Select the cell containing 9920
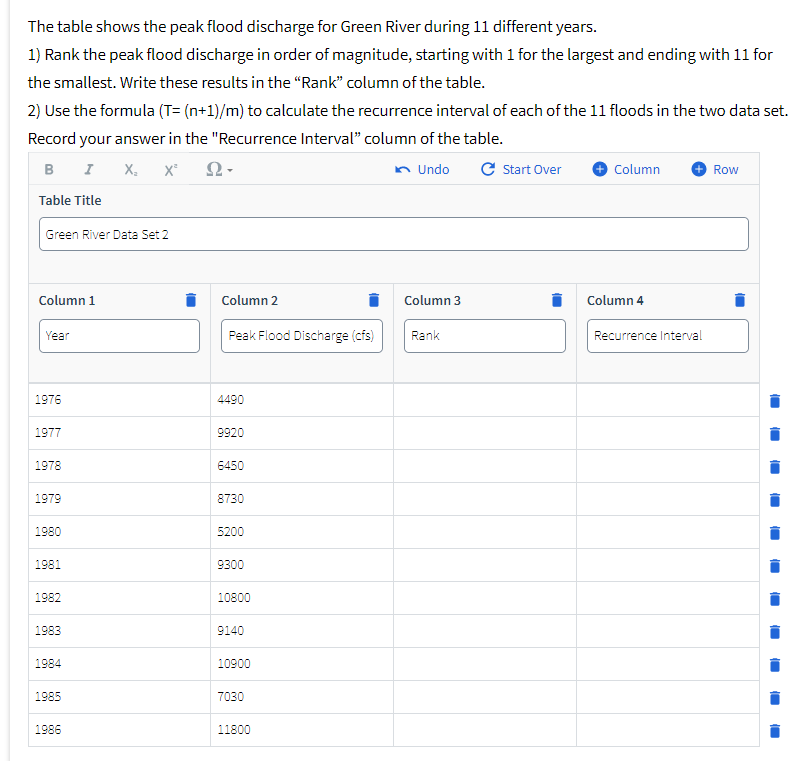This screenshot has width=797, height=761. pos(302,433)
